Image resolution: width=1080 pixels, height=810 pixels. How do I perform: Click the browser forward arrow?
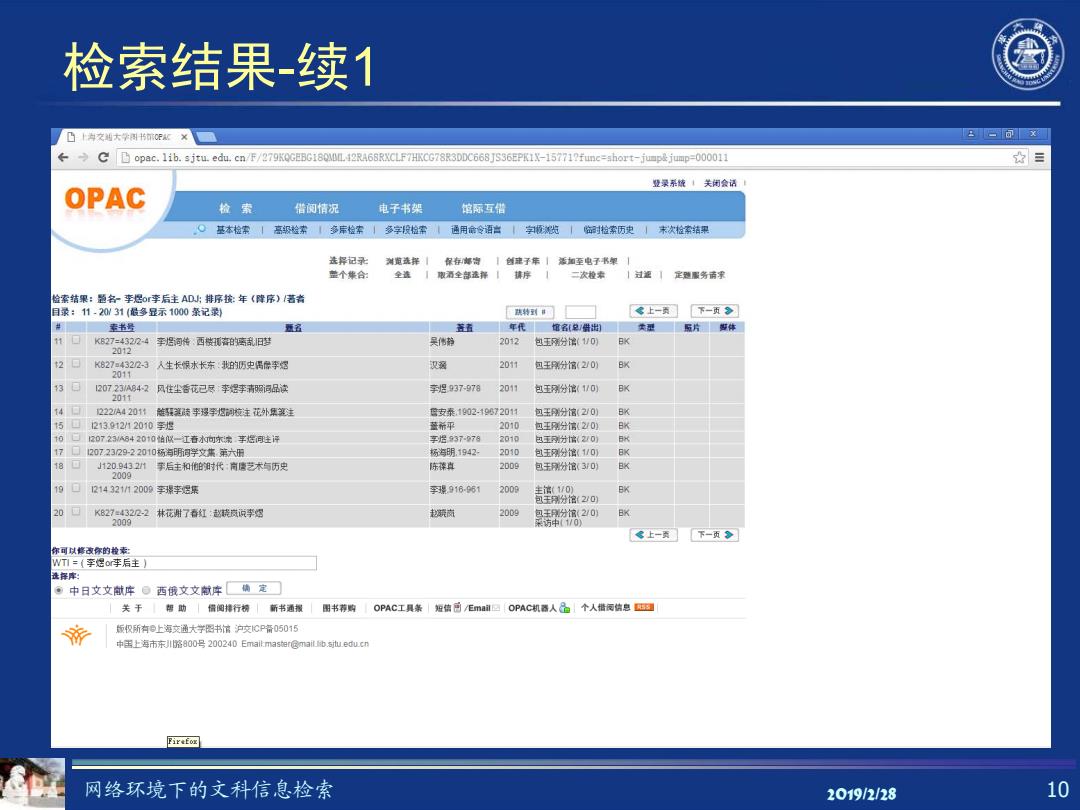click(x=83, y=157)
